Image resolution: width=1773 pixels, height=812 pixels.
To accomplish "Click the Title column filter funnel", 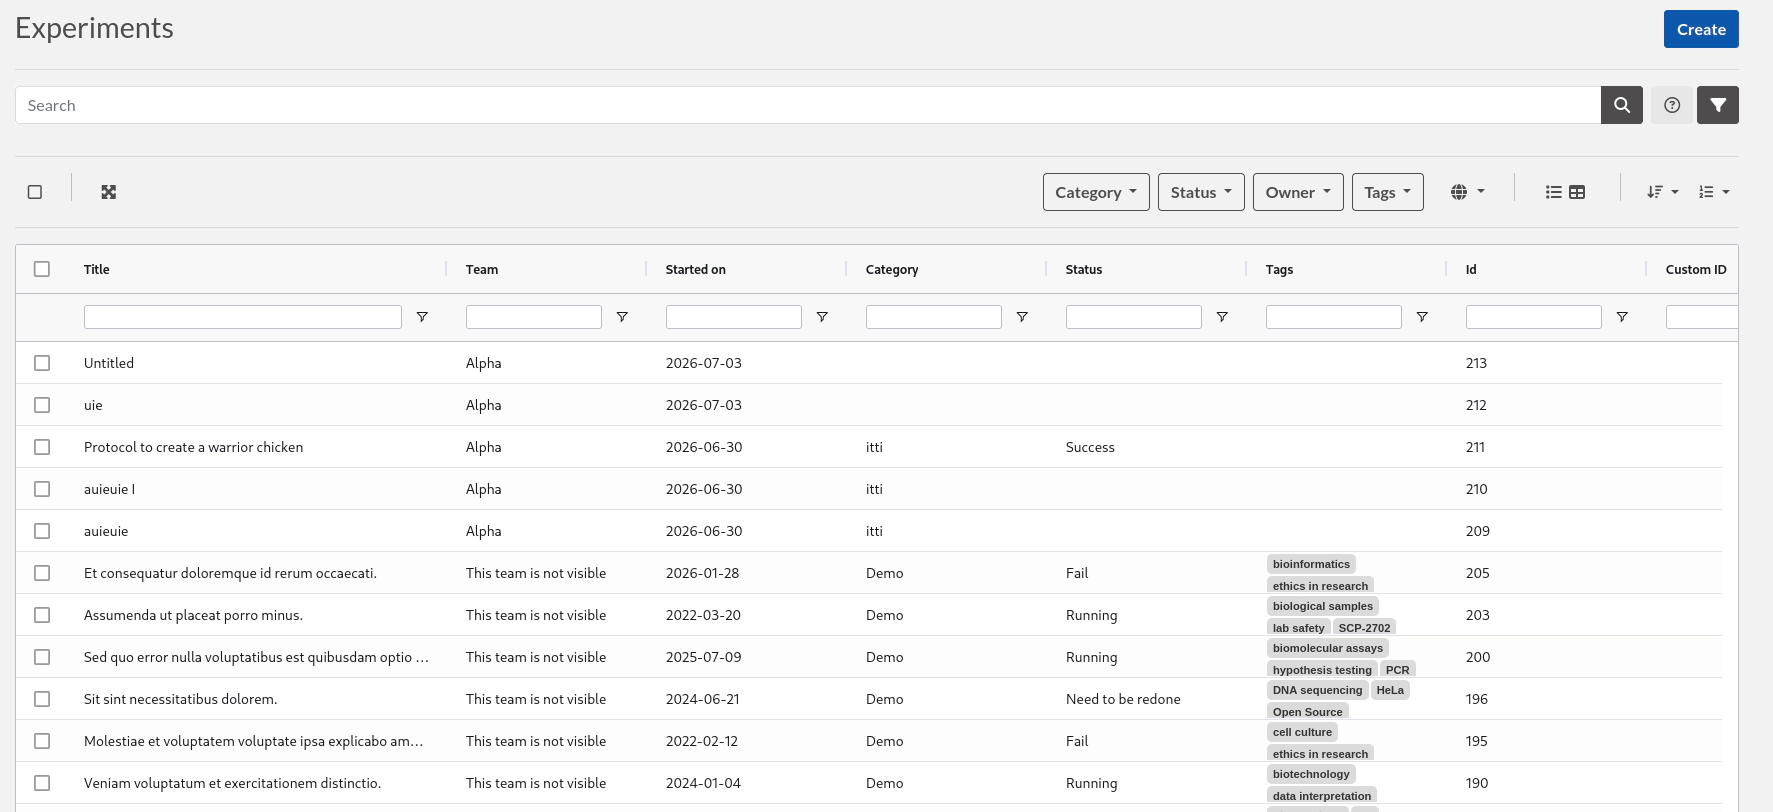I will [x=422, y=317].
